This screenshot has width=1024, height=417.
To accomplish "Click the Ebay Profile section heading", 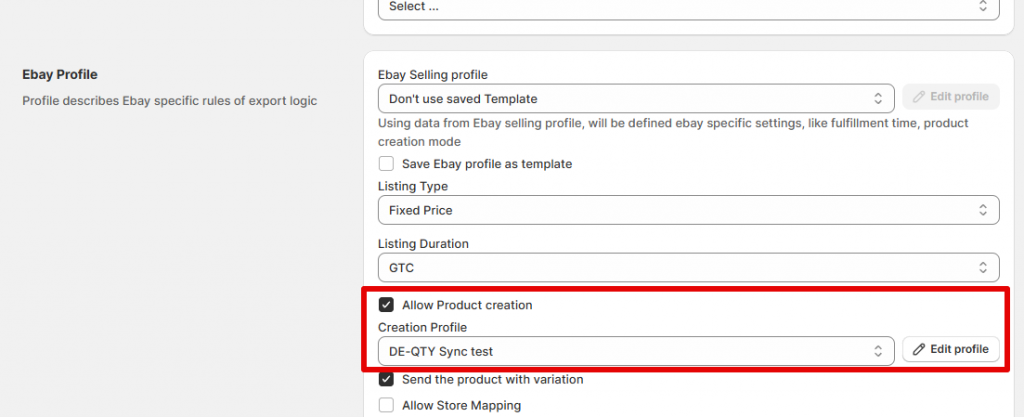I will click(x=59, y=75).
